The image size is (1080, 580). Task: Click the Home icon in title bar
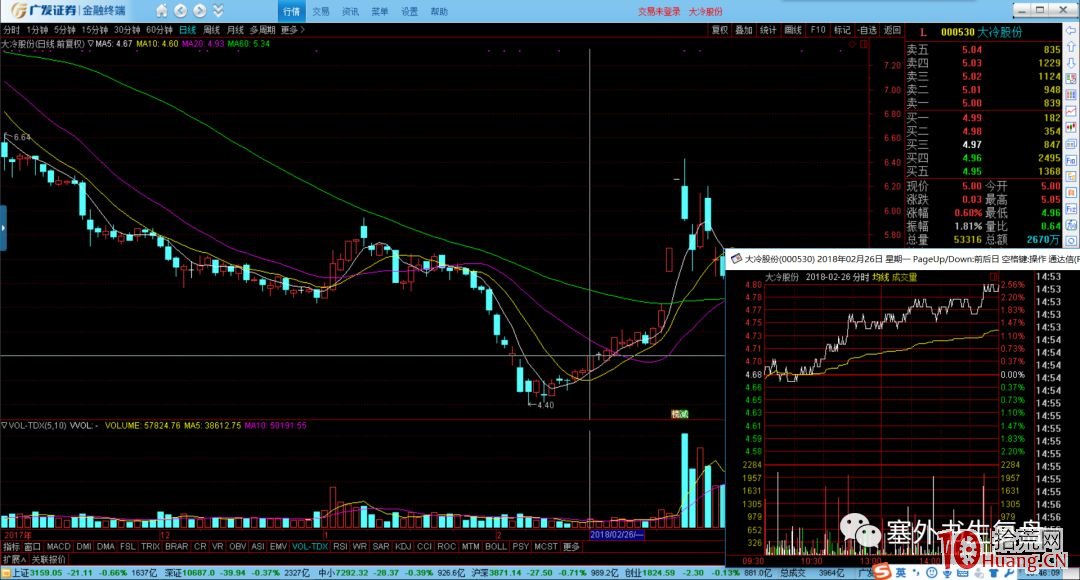pos(161,11)
